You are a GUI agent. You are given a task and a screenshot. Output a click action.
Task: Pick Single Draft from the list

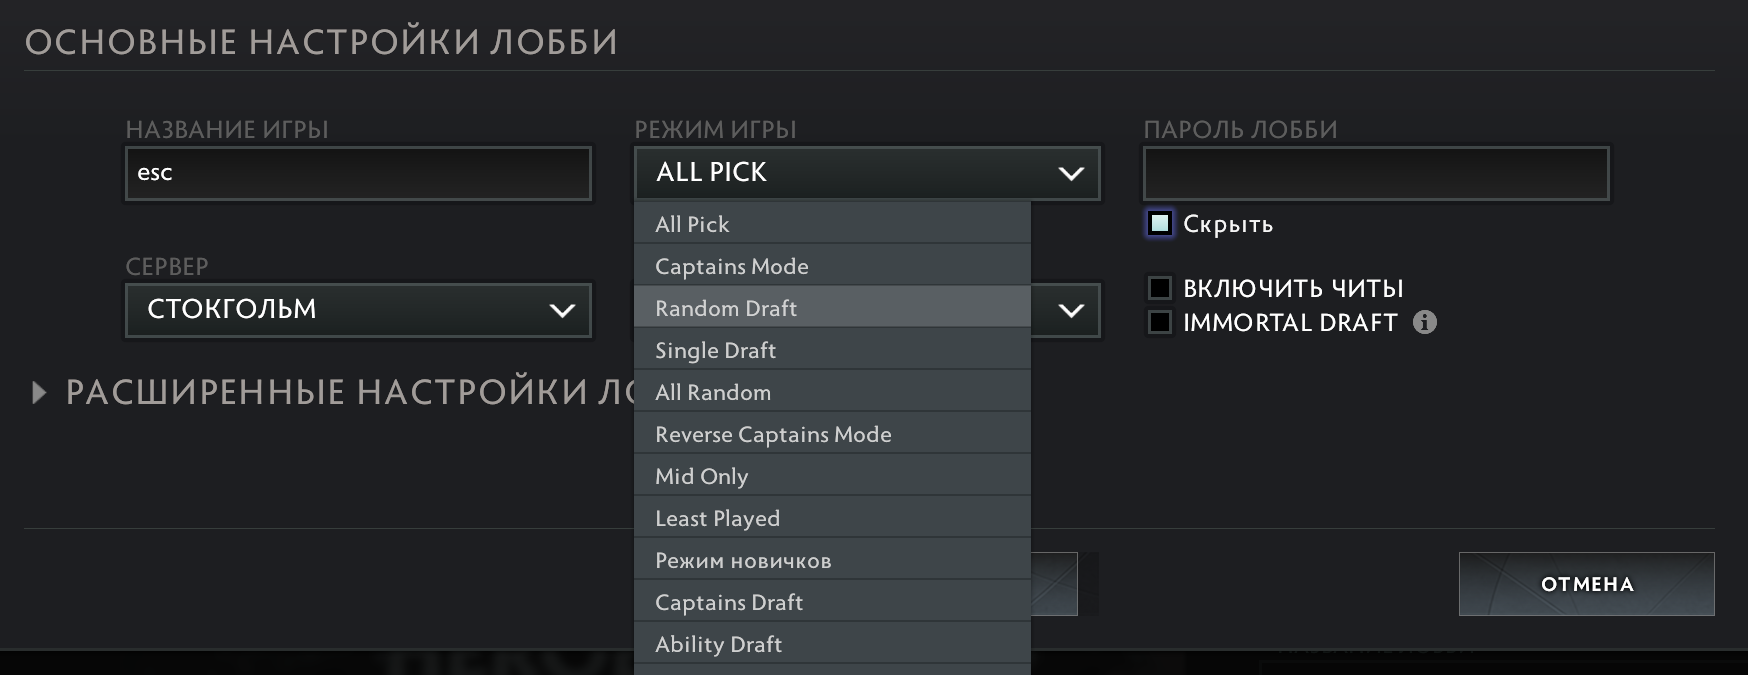tap(832, 350)
